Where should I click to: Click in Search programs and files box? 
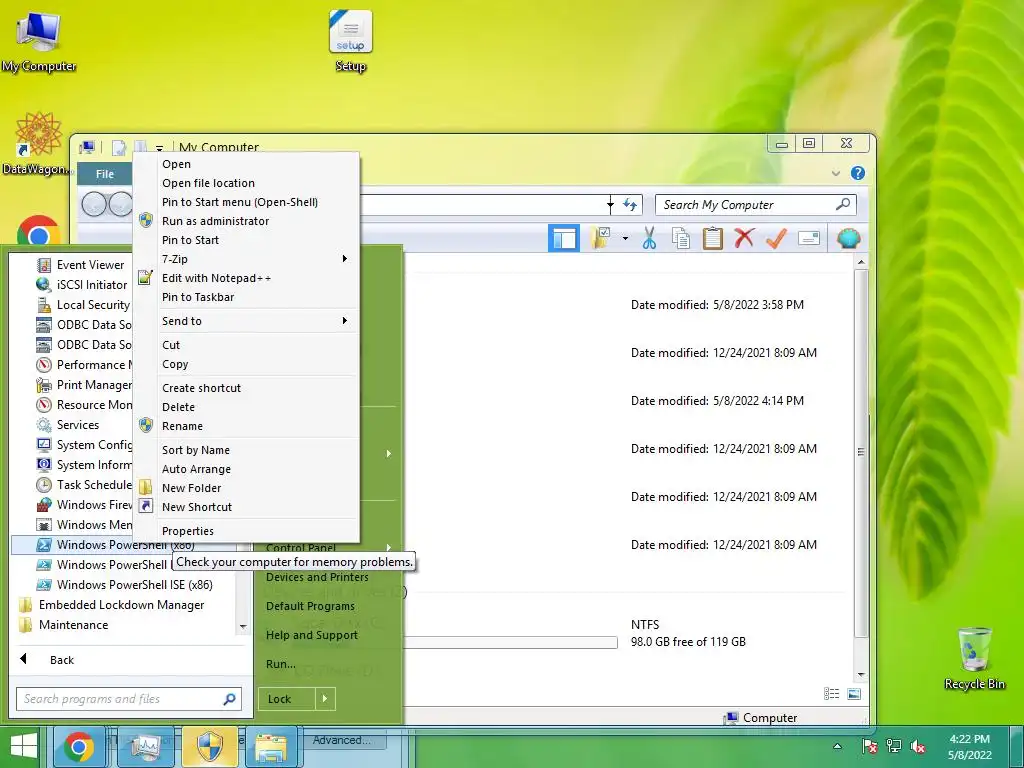tap(129, 699)
